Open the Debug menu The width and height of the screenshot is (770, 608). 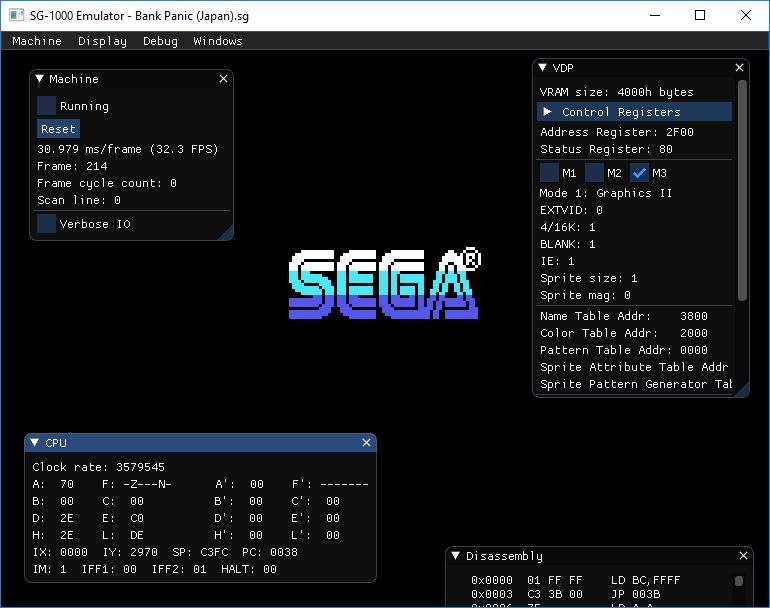tap(160, 41)
